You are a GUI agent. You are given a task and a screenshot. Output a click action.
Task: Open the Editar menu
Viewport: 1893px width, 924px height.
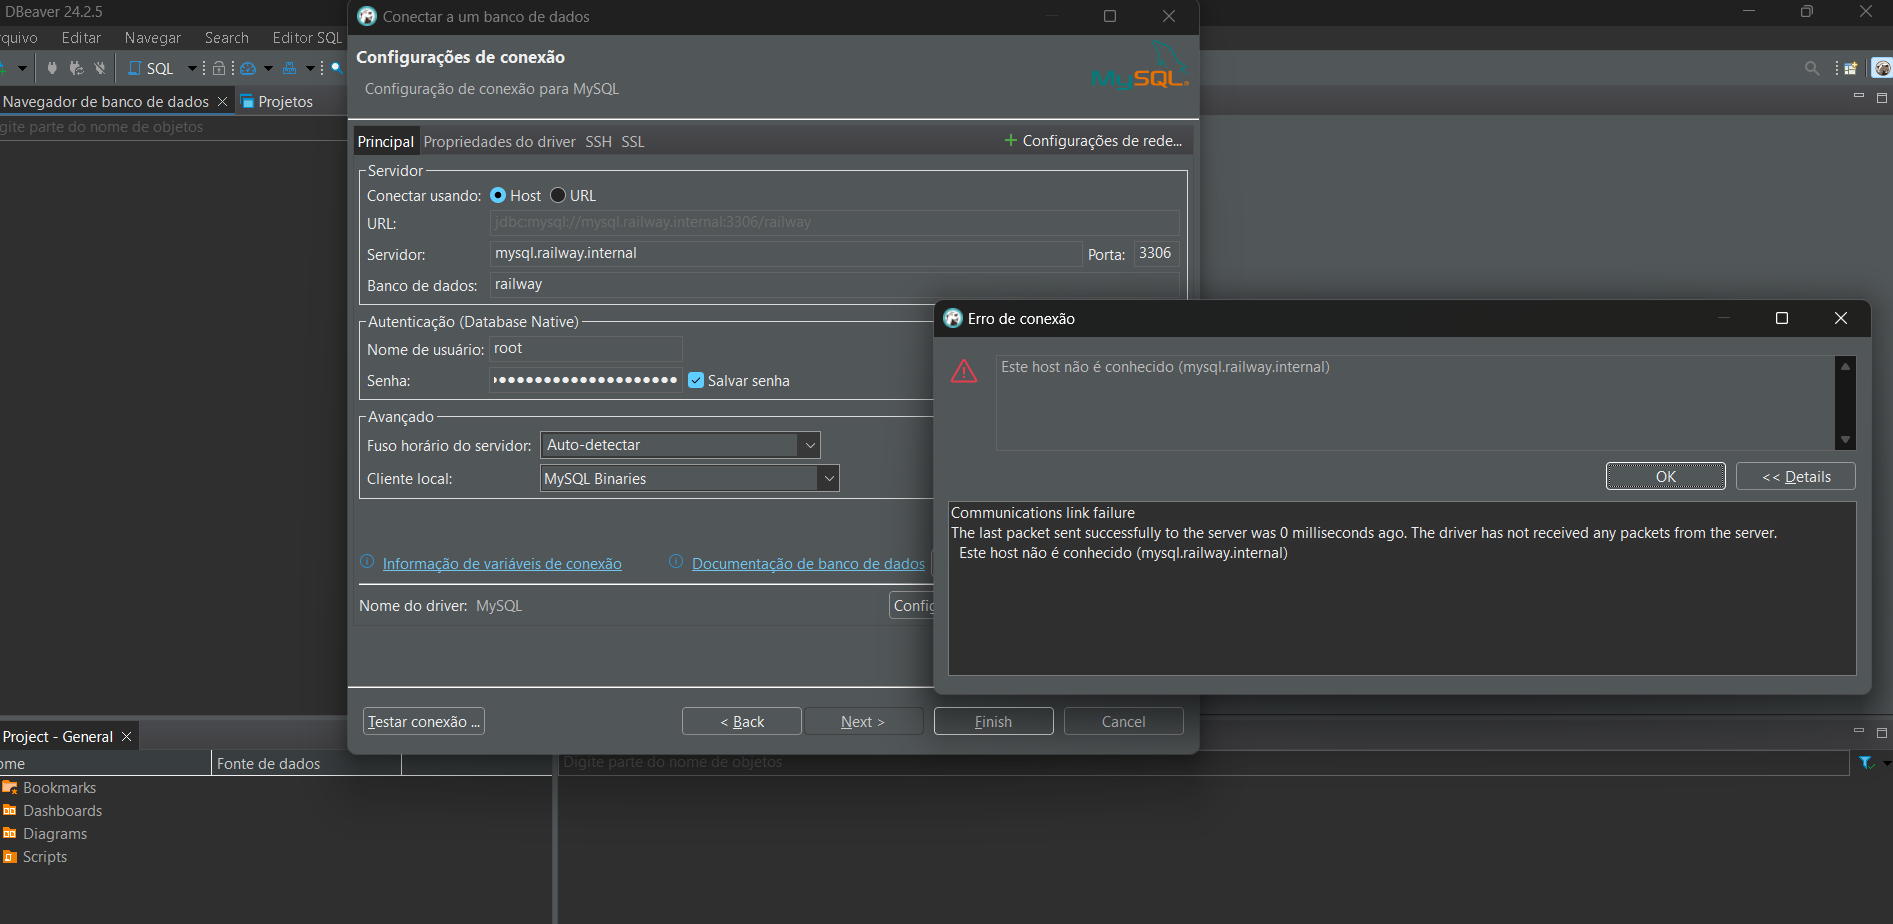[81, 38]
